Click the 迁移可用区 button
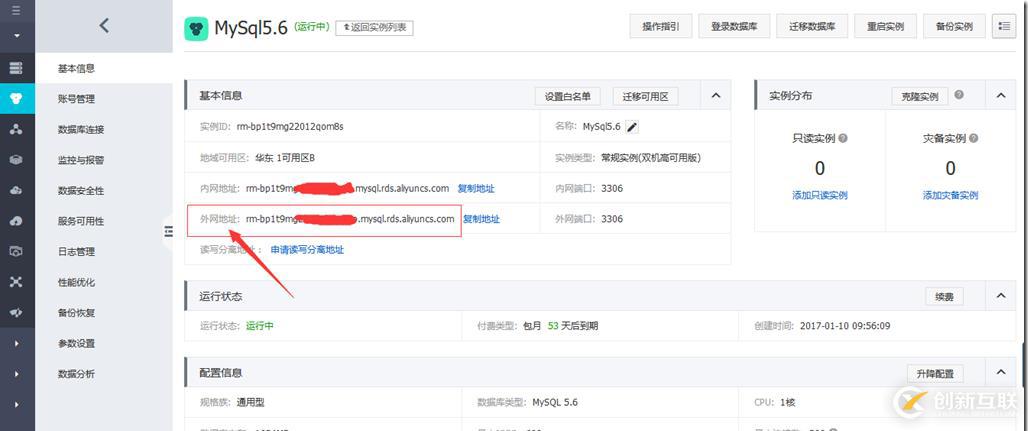1028x431 pixels. [645, 96]
